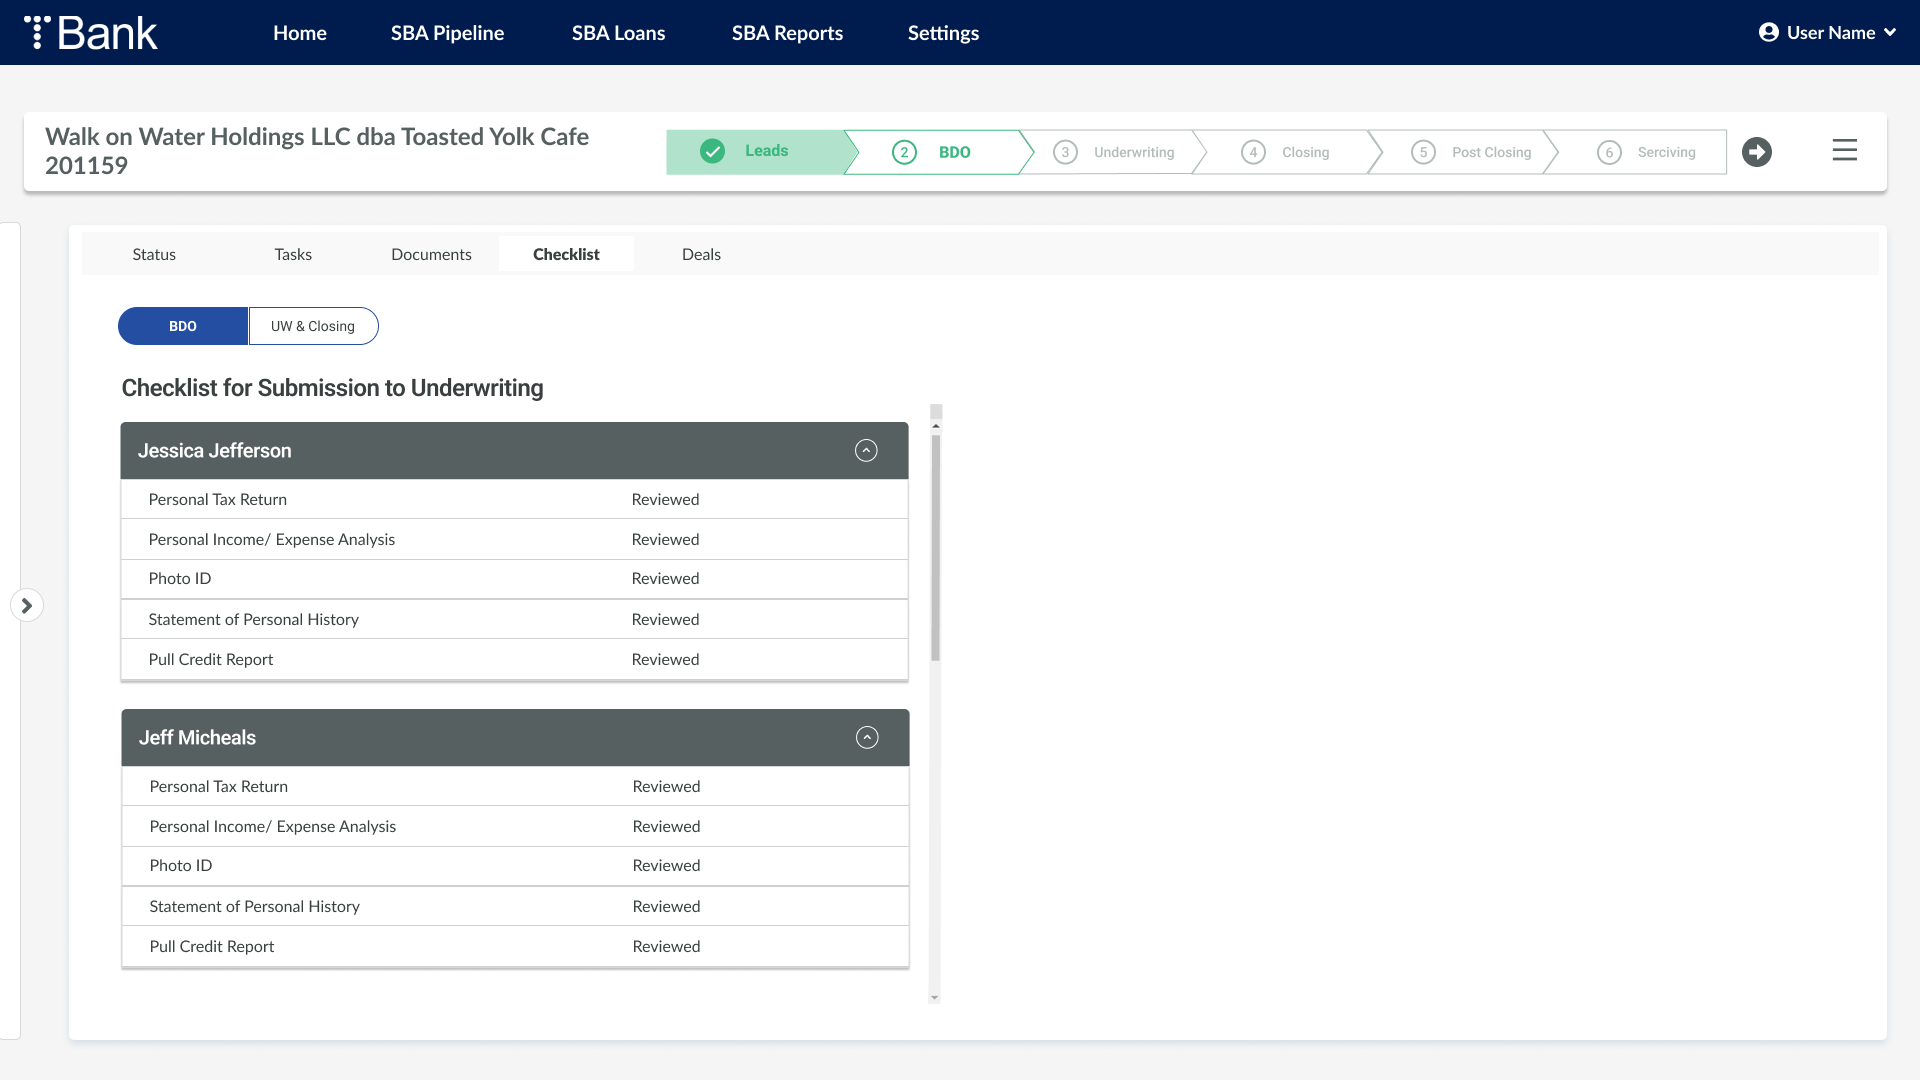Click the checklist scrollbar down arrow

tap(934, 997)
